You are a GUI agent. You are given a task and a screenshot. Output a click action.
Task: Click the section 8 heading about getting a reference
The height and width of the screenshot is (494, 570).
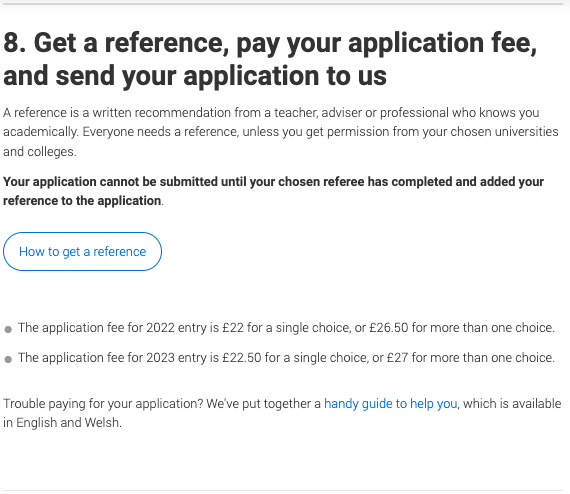point(270,59)
